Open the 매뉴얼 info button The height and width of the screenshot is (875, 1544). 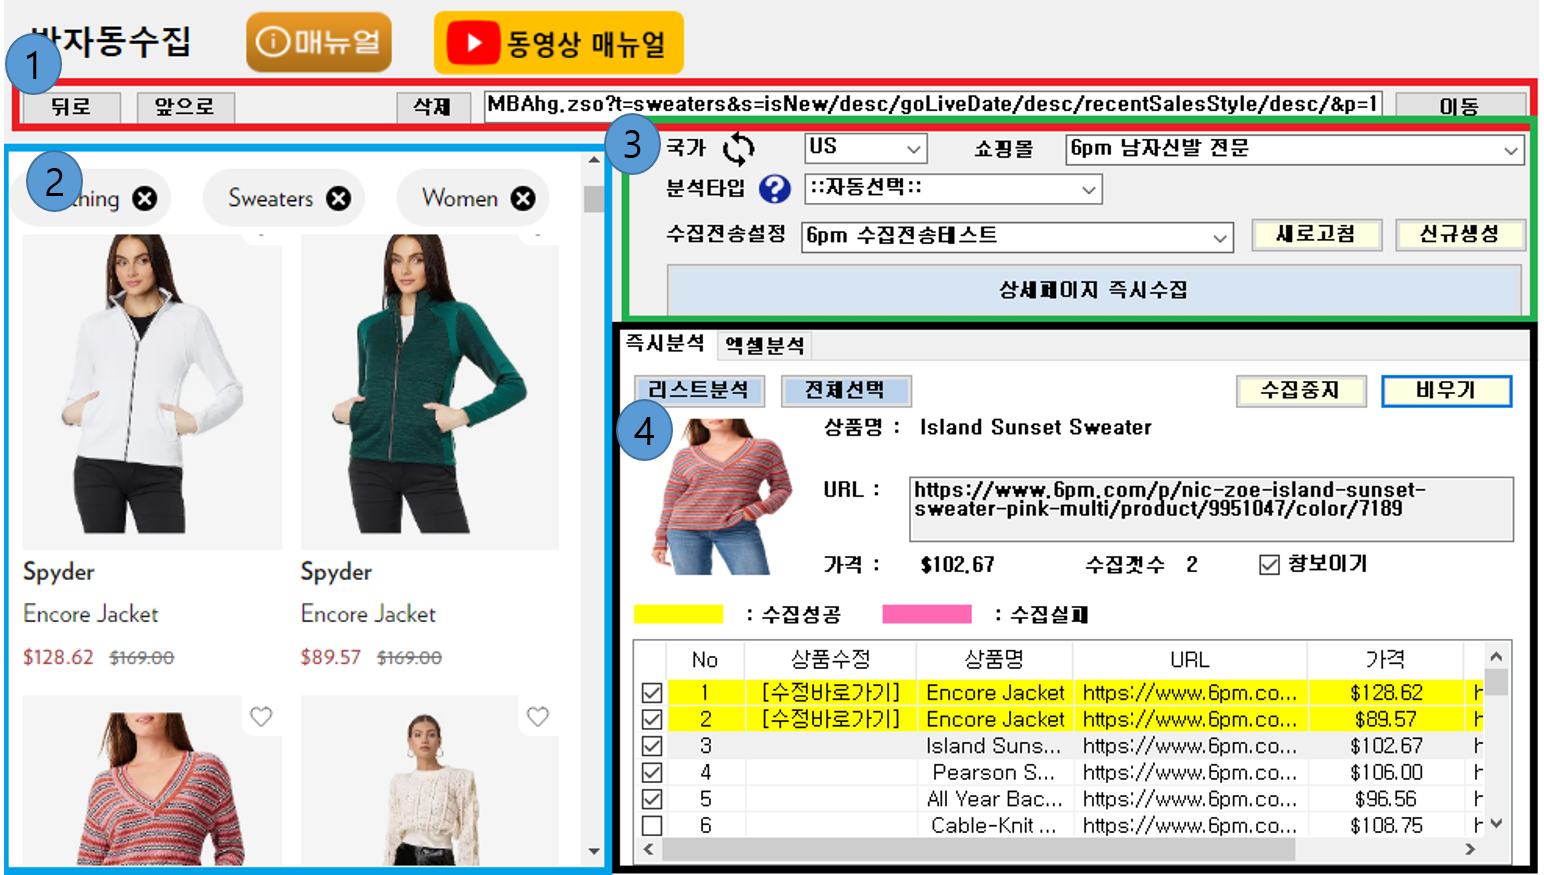[x=319, y=42]
